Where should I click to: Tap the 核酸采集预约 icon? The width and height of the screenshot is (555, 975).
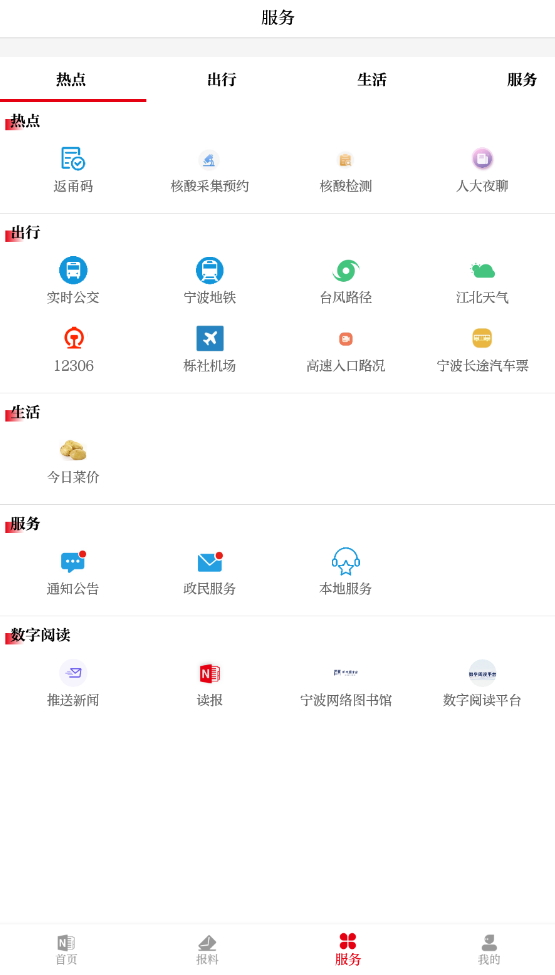tap(209, 159)
